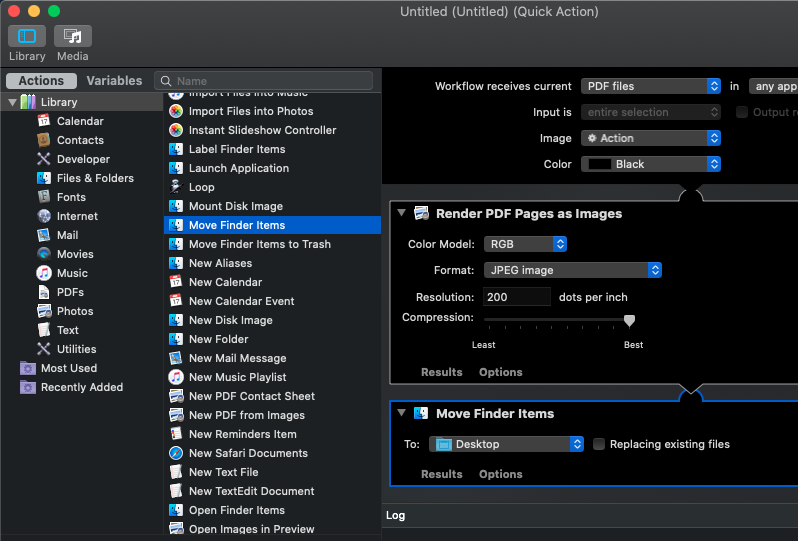Viewport: 798px width, 541px height.
Task: Open the To Desktop destination dropdown
Action: [x=506, y=444]
